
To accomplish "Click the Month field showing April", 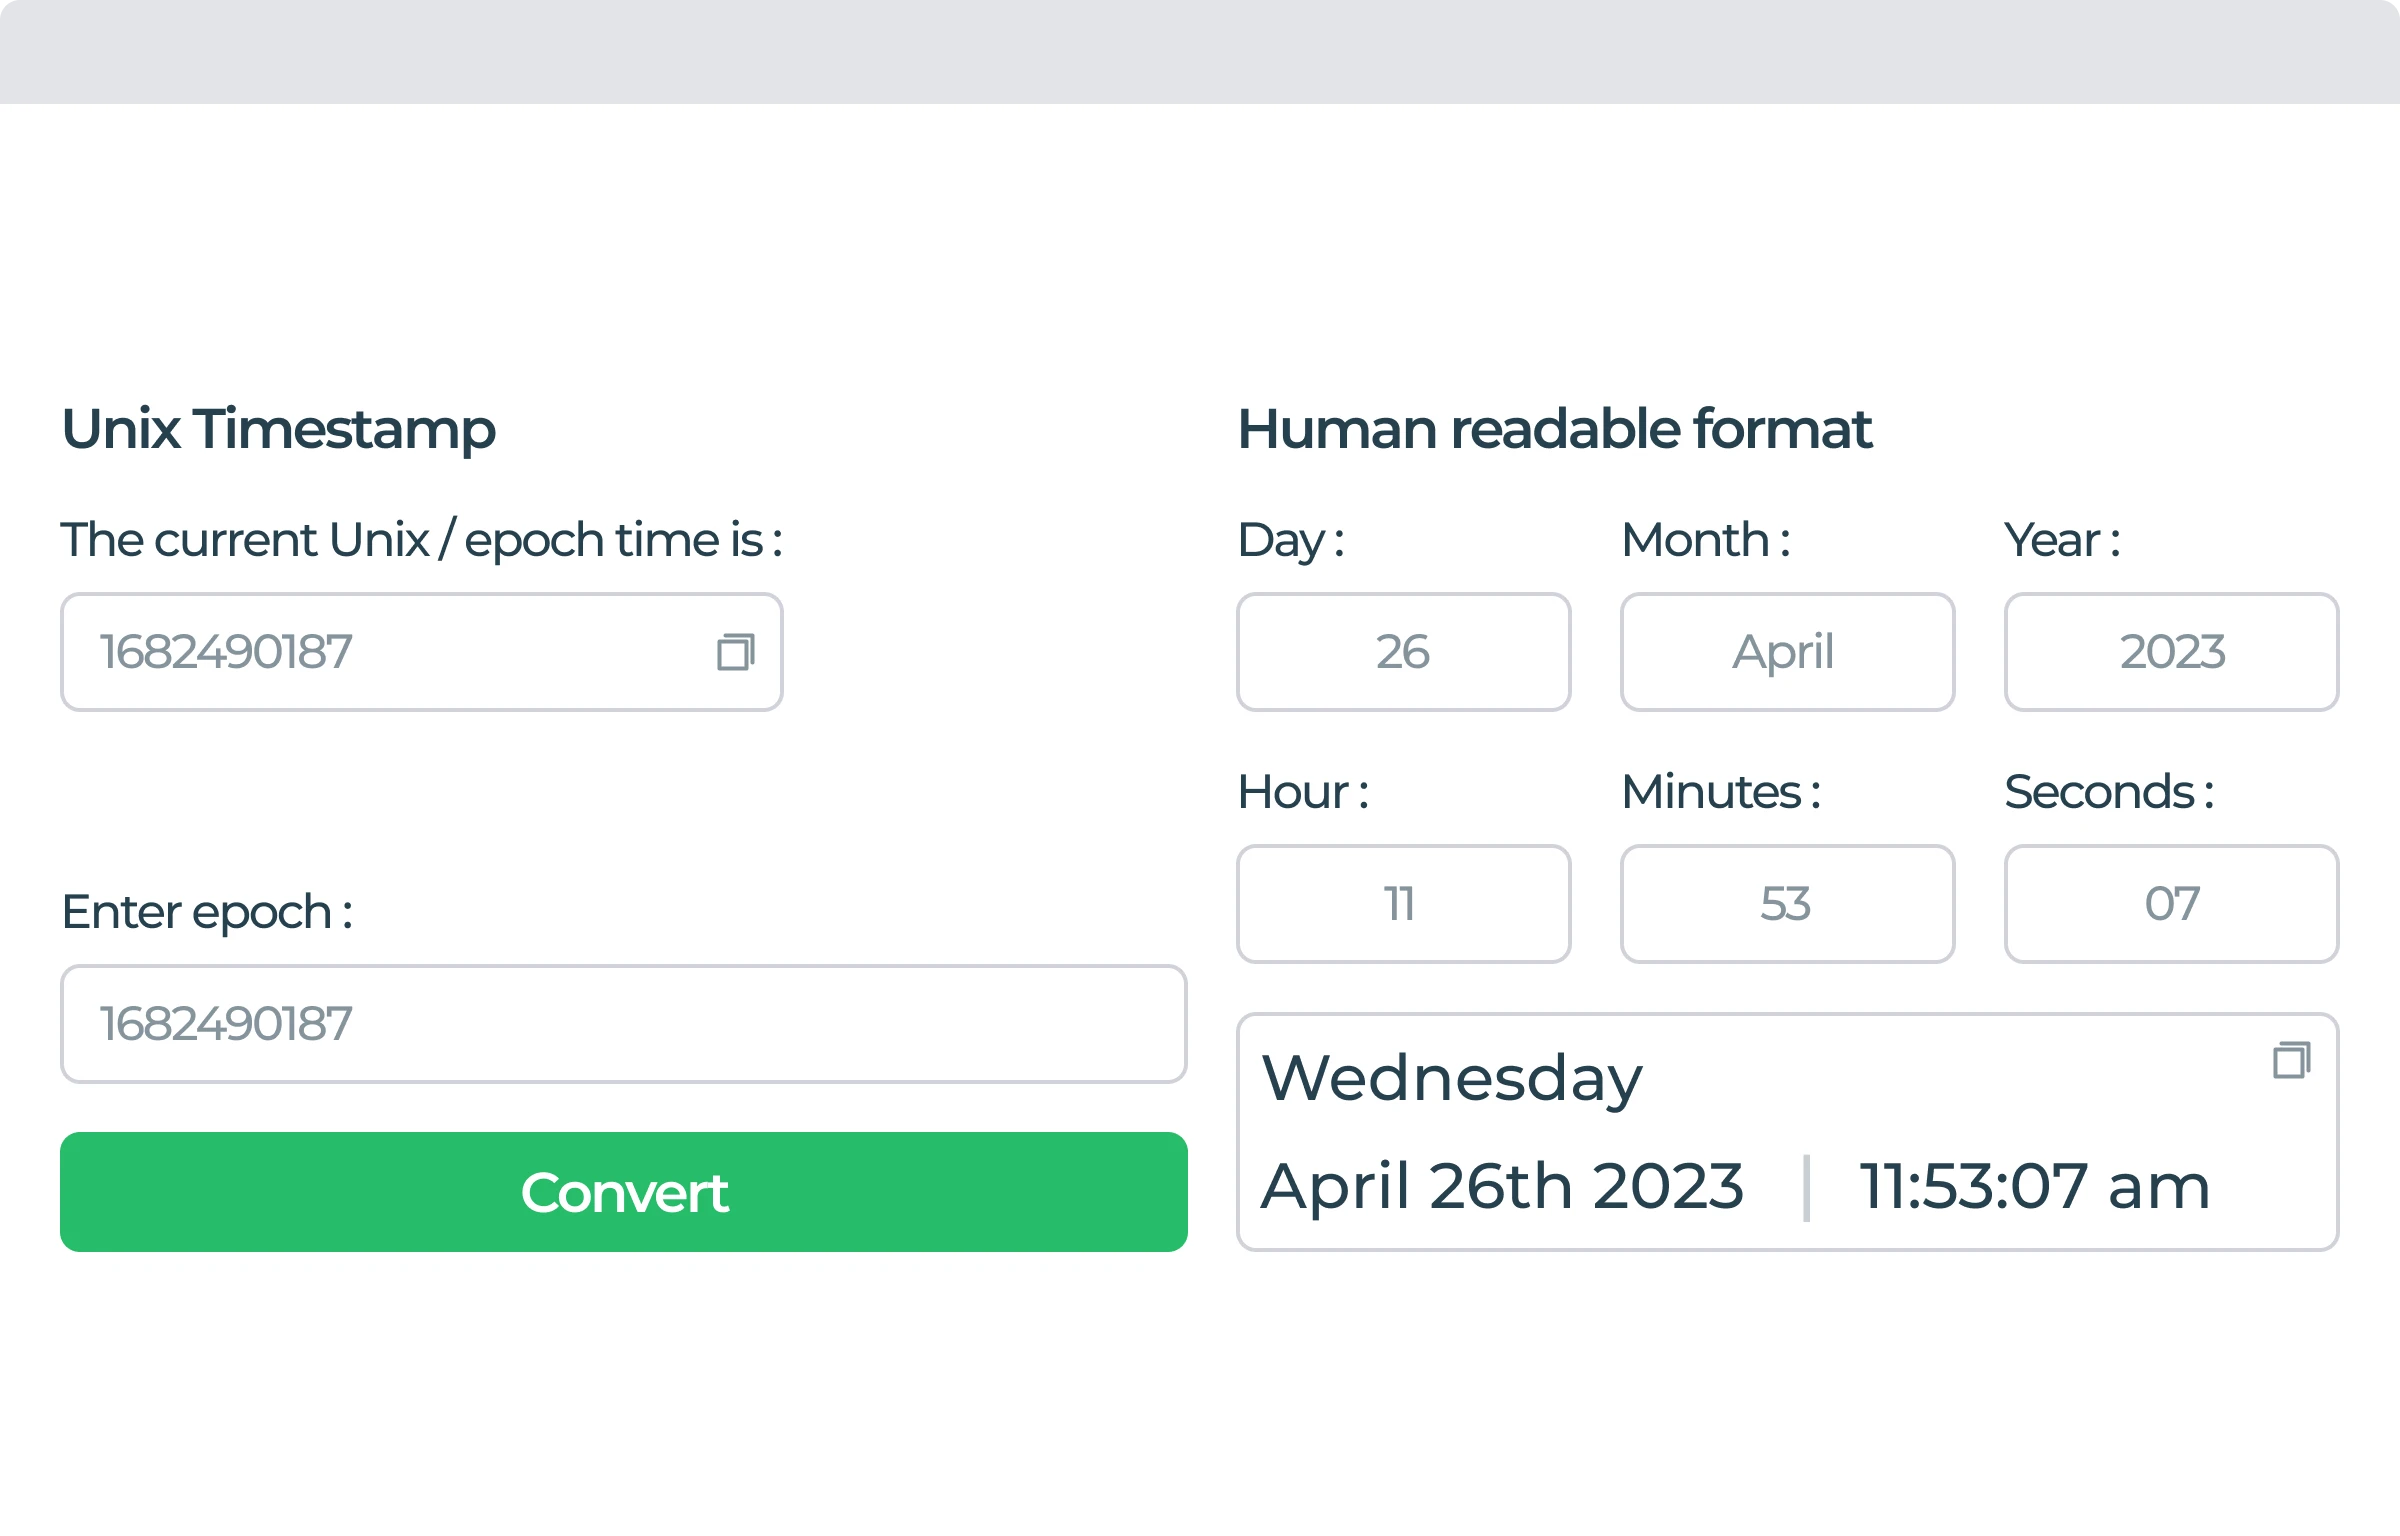I will click(1786, 652).
